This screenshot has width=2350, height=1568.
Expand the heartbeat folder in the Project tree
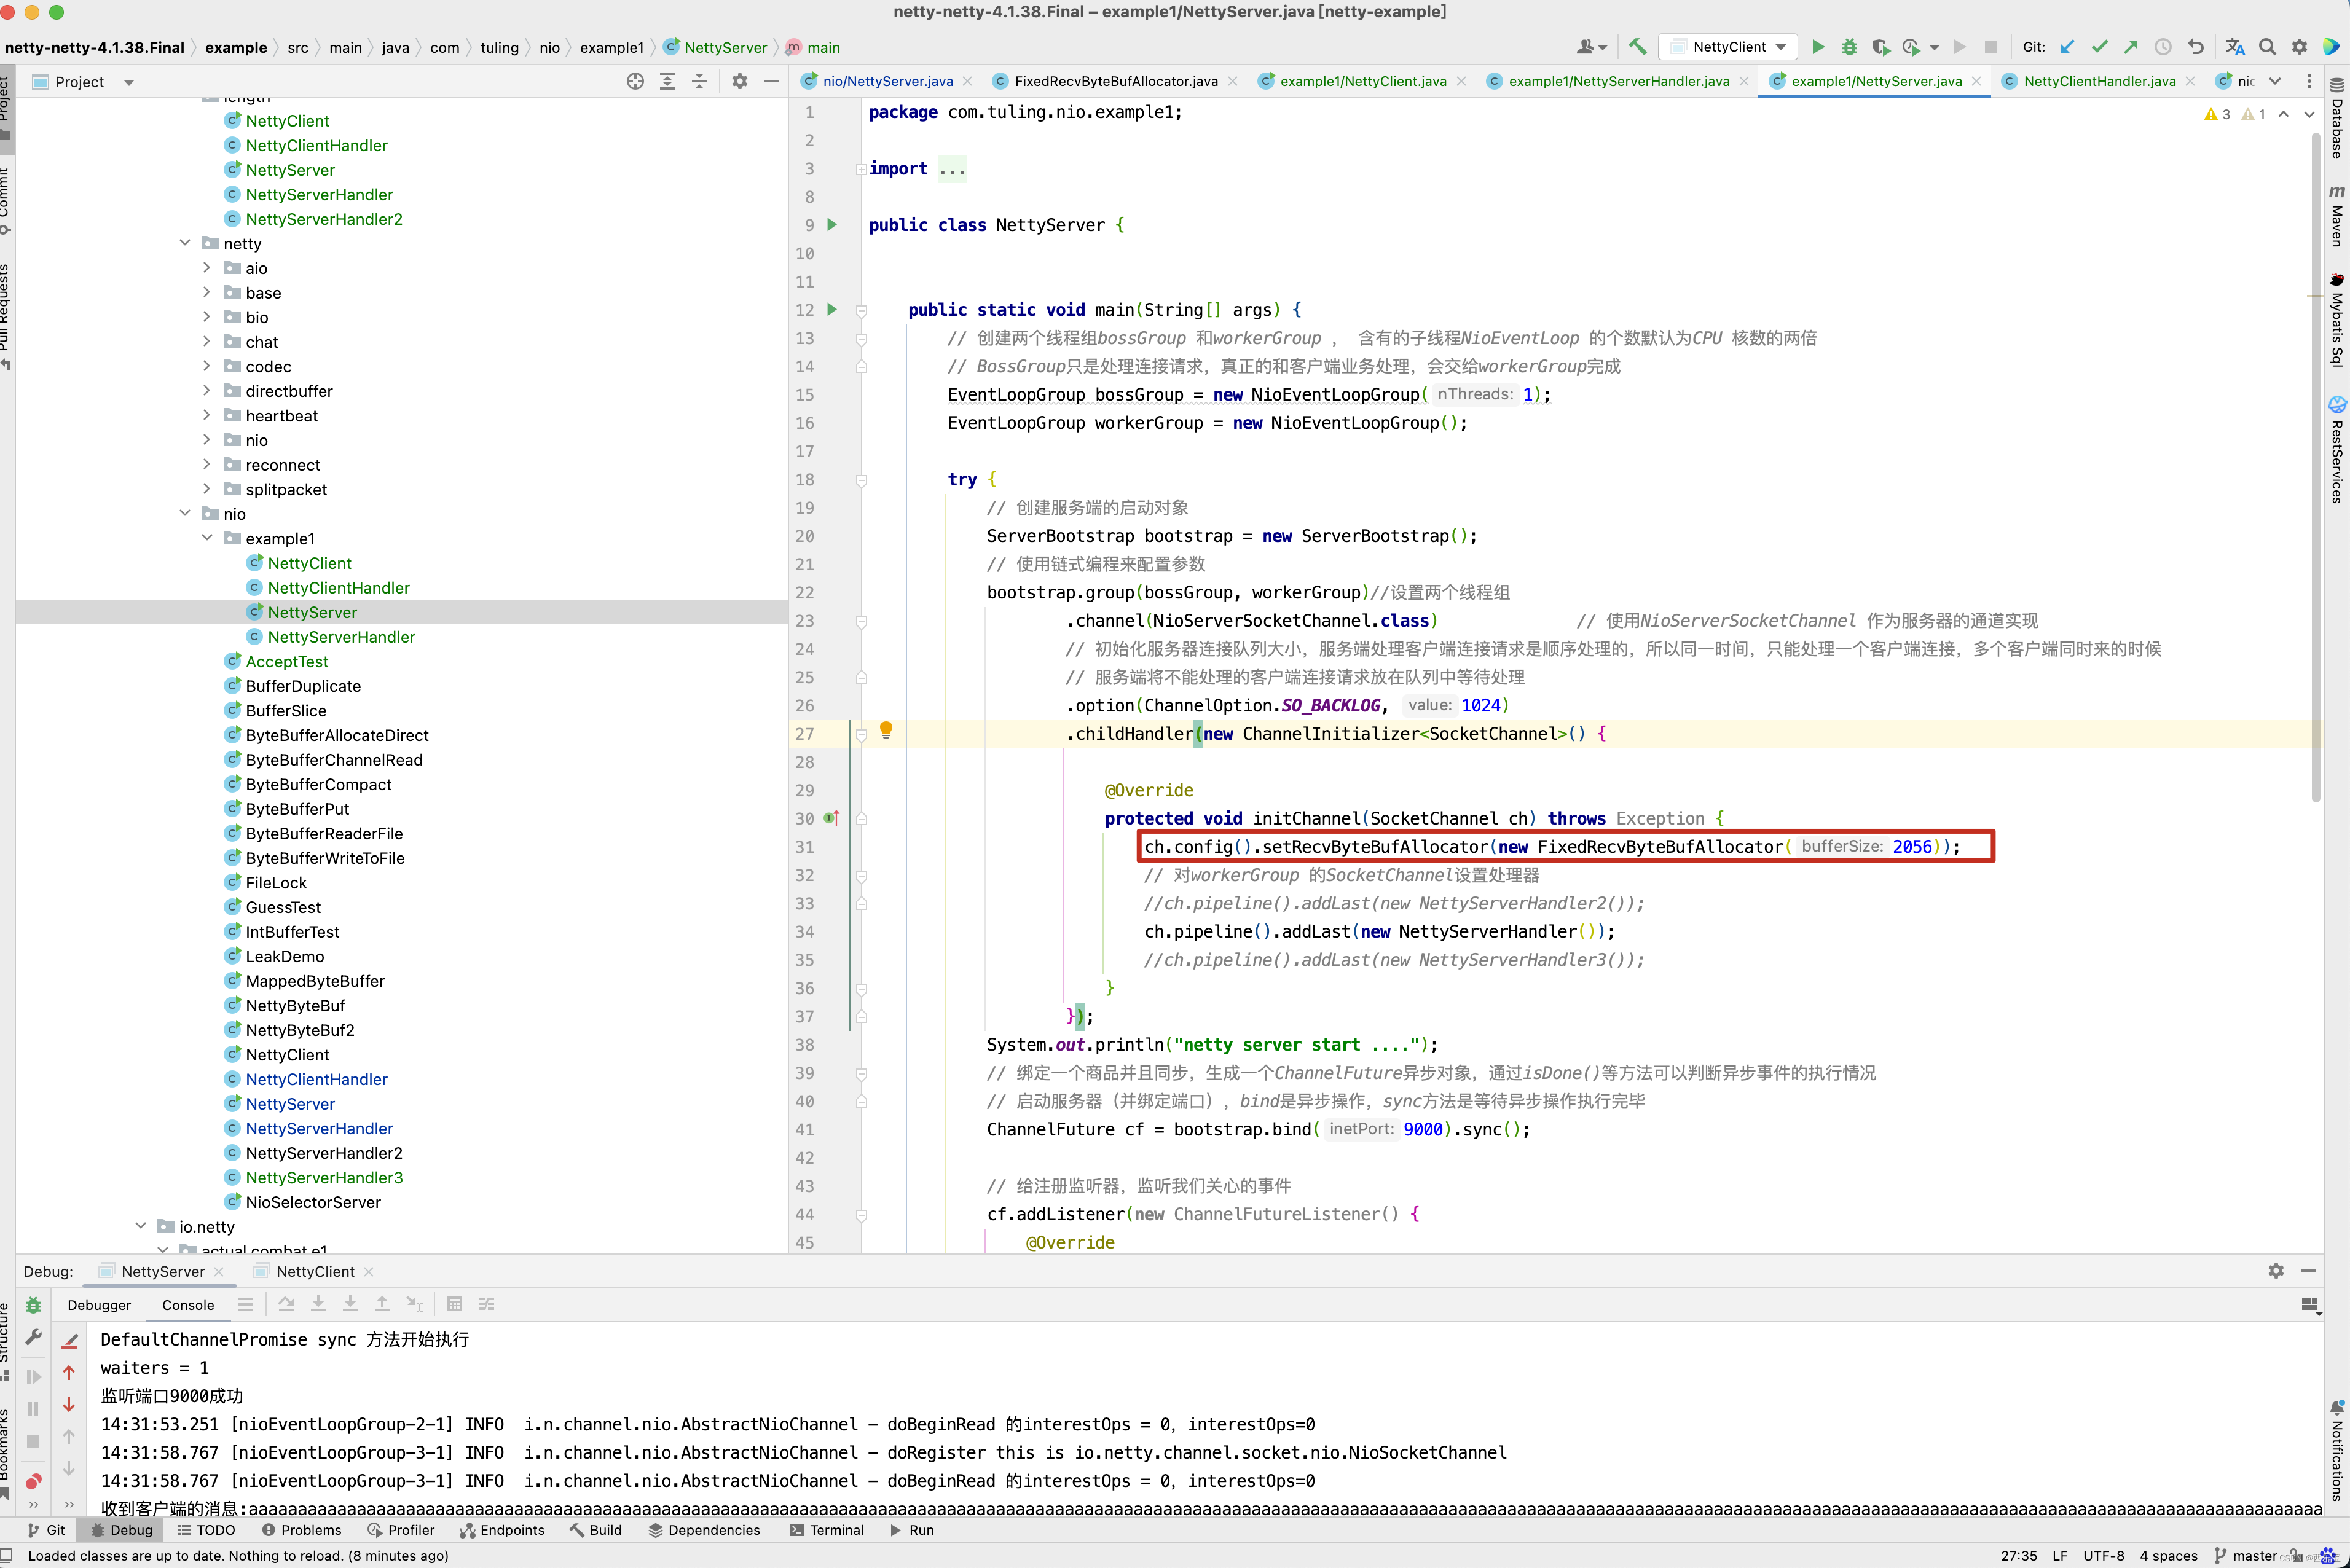(207, 416)
